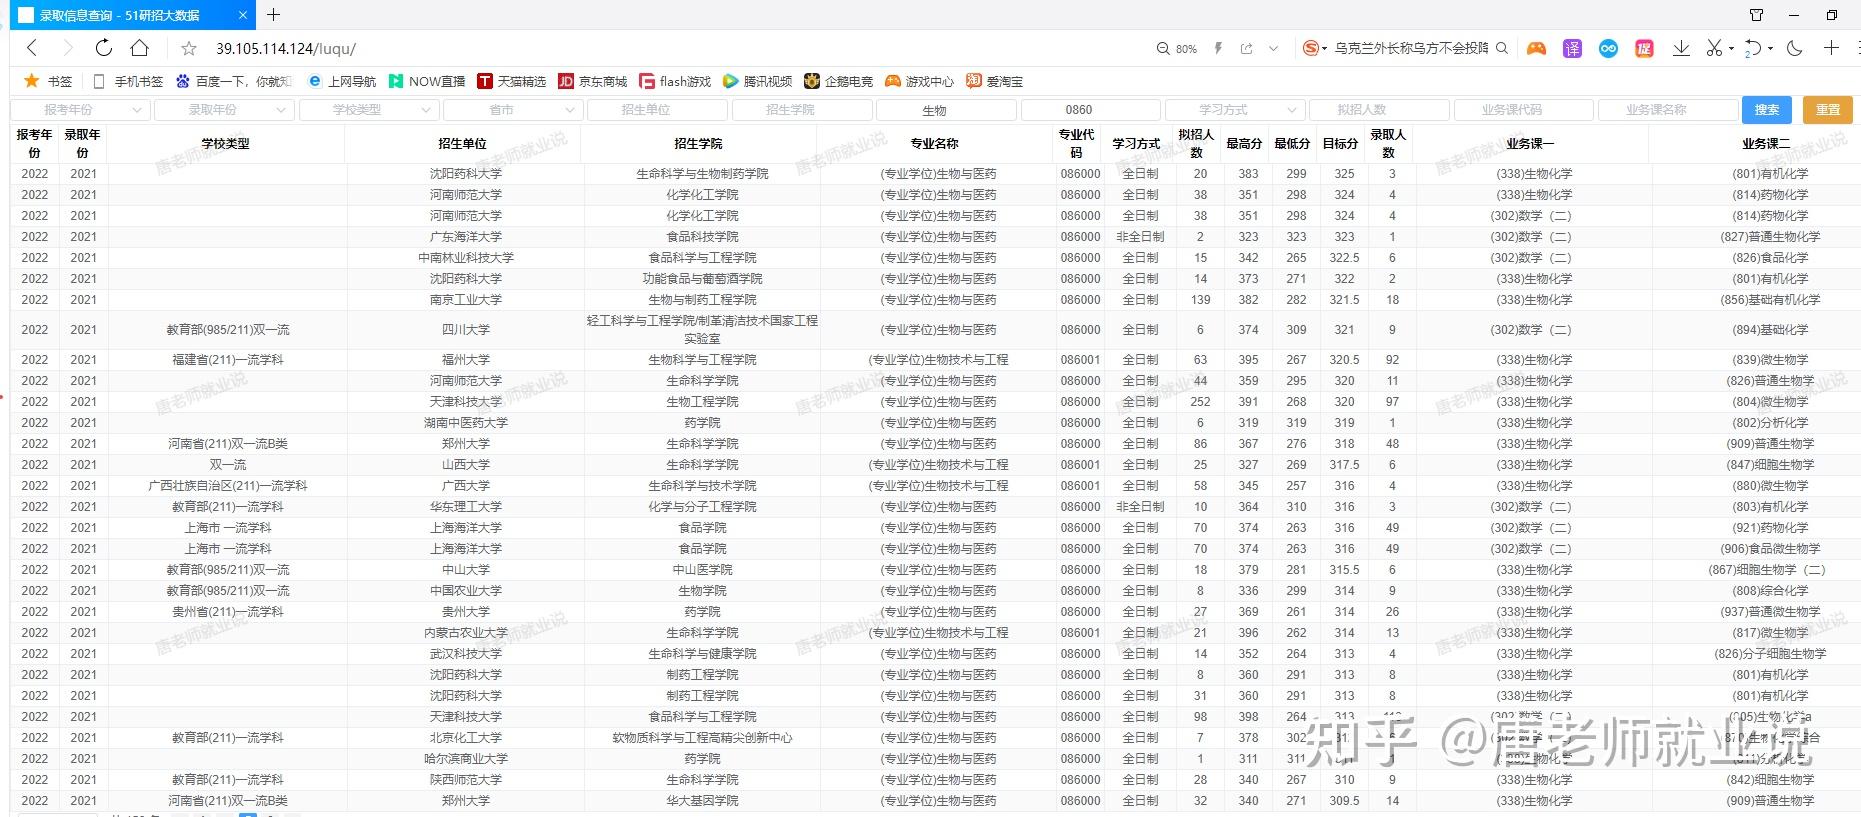
Task: Click the share page icon
Action: (1246, 48)
